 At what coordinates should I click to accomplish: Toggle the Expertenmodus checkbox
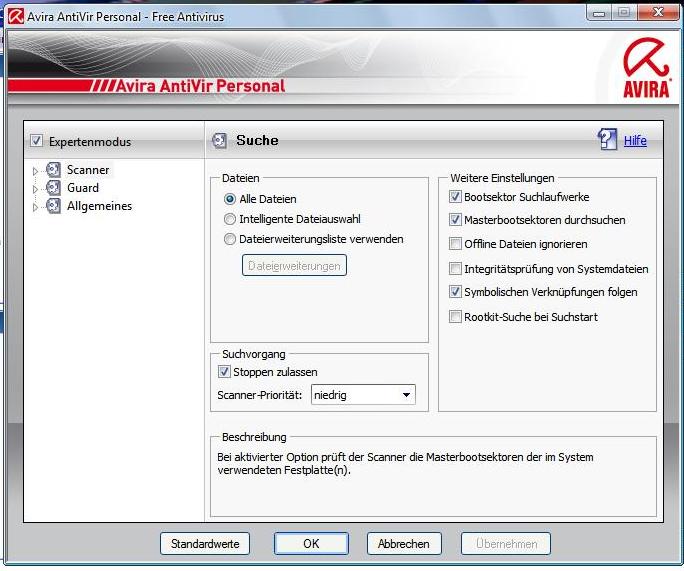tap(36, 141)
